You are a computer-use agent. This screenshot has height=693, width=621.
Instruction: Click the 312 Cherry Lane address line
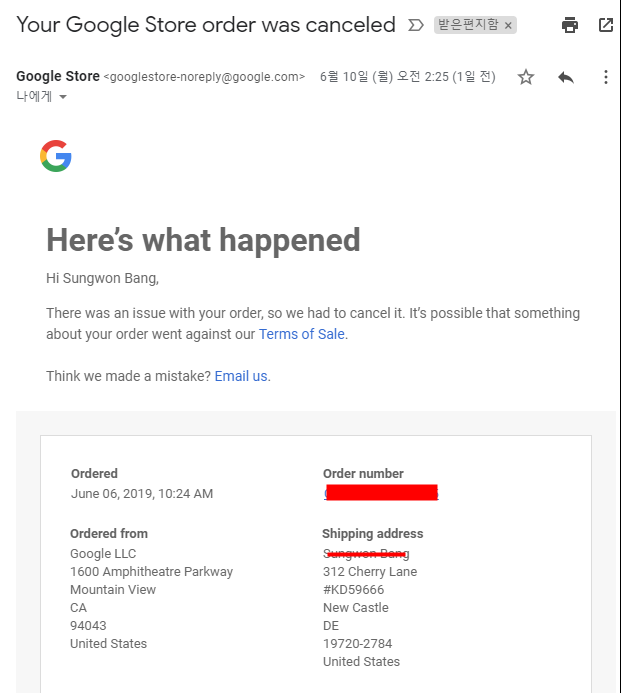370,572
